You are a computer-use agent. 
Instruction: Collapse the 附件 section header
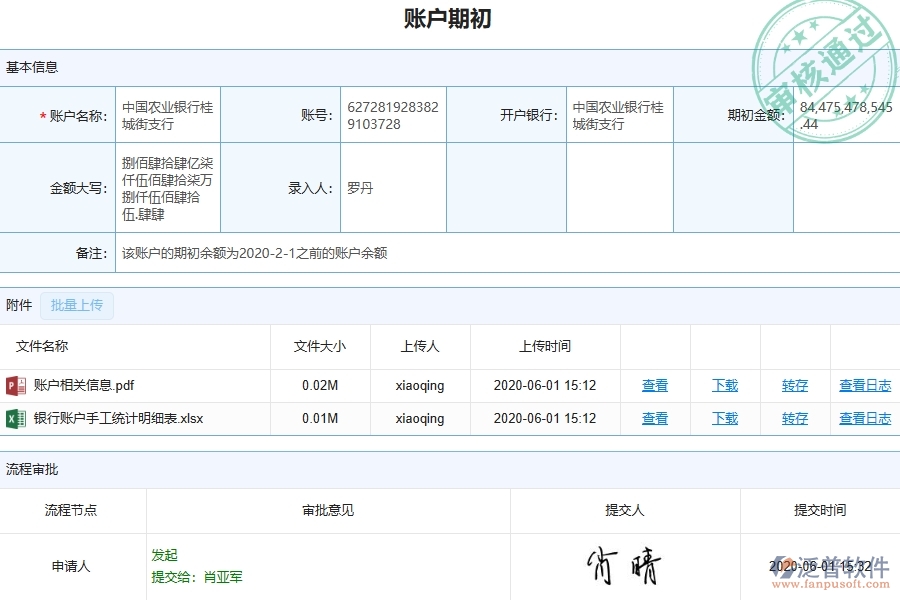pyautogui.click(x=19, y=304)
